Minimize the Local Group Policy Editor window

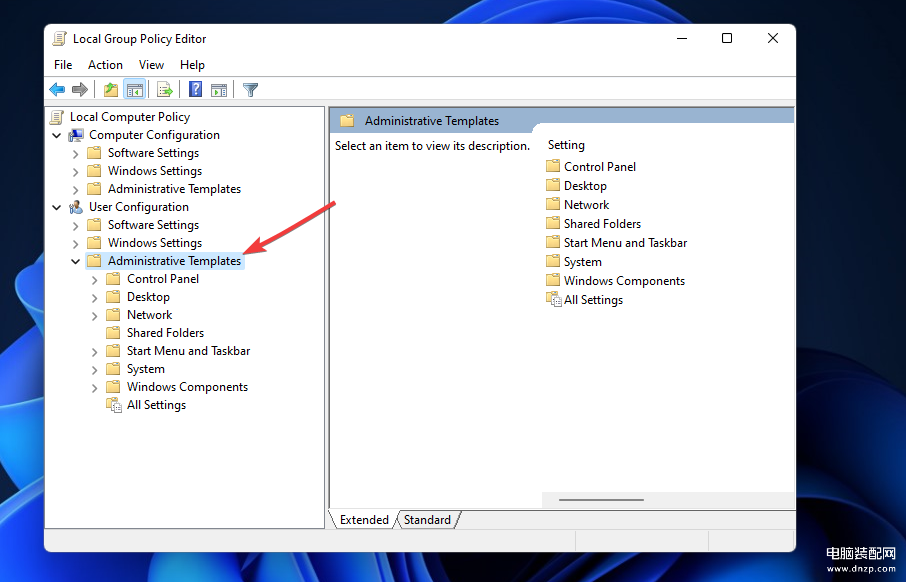tap(682, 38)
